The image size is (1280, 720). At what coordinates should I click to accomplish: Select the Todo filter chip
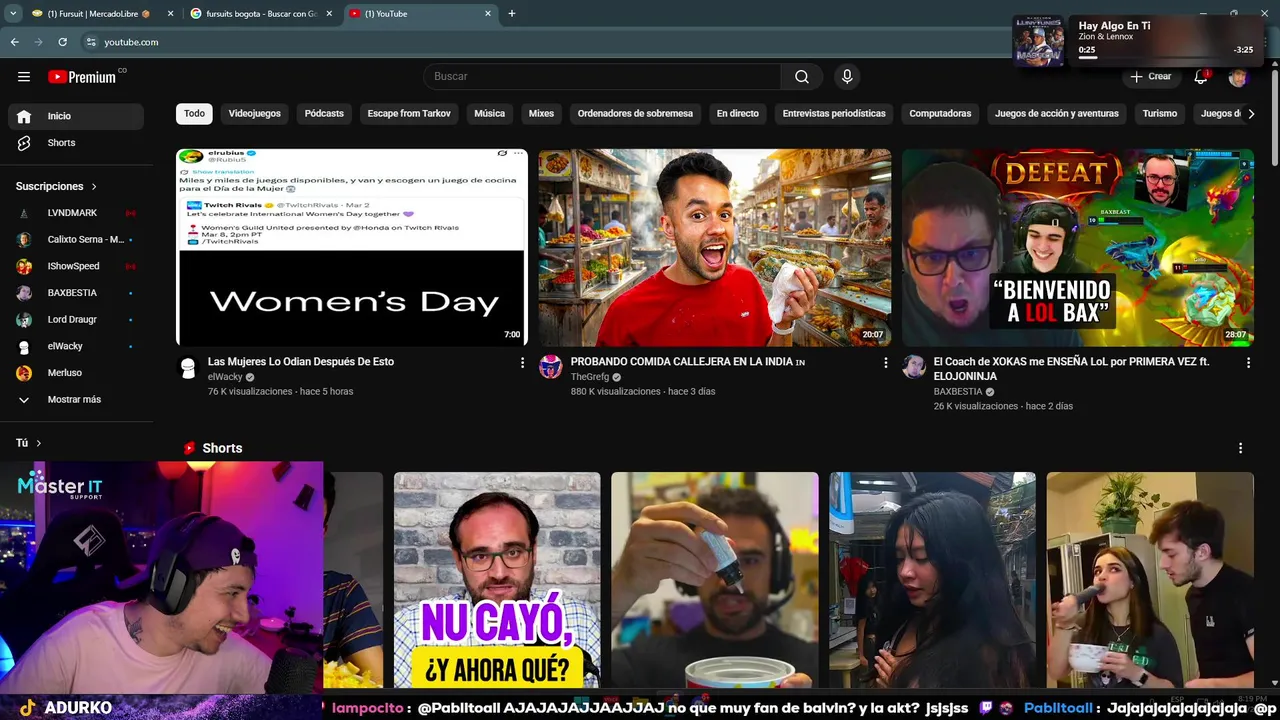tap(194, 114)
